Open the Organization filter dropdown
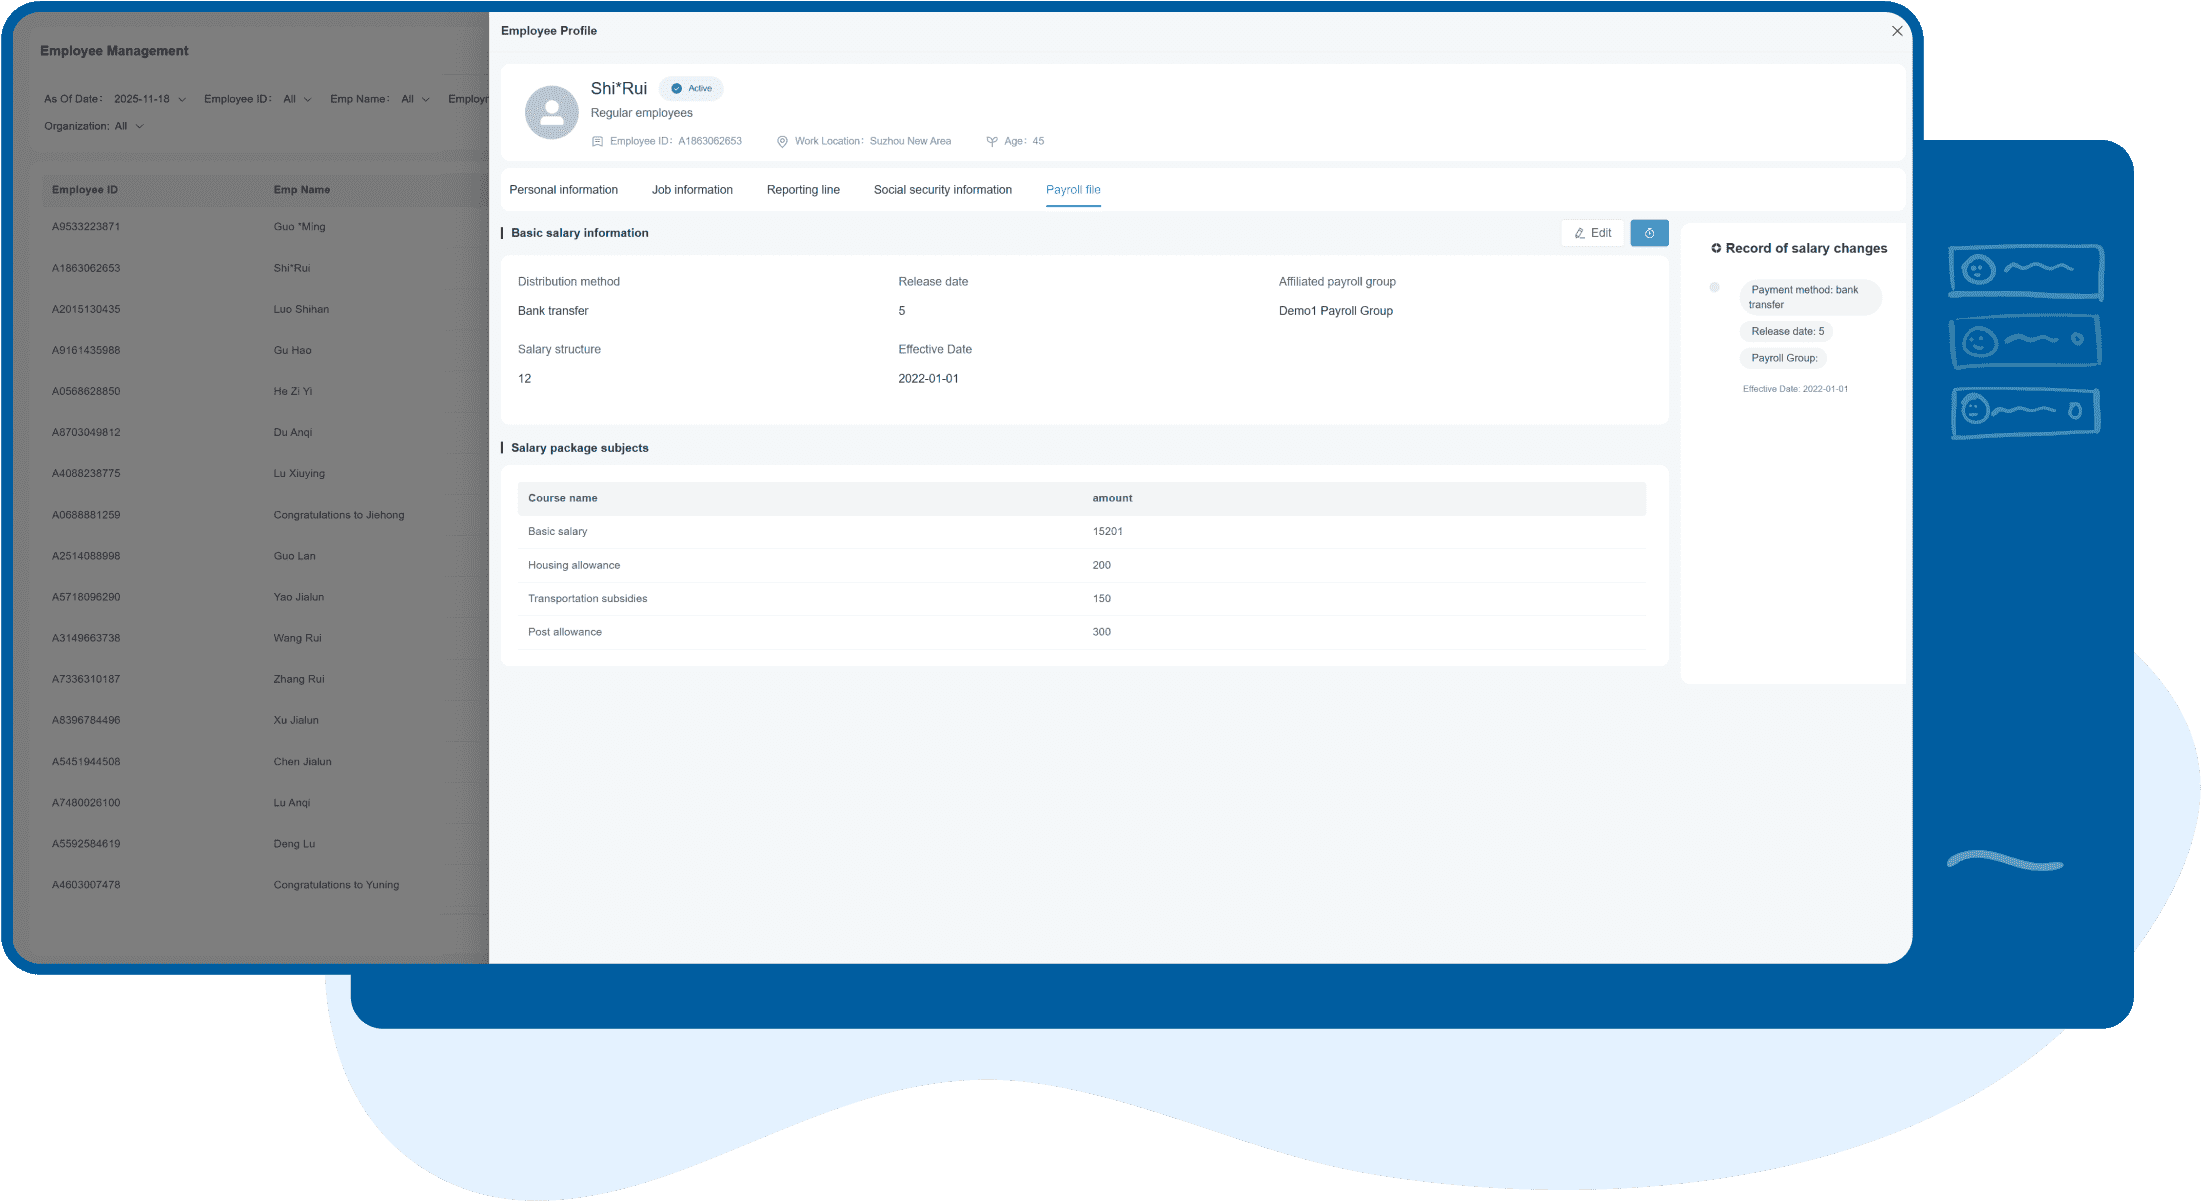 click(x=128, y=126)
